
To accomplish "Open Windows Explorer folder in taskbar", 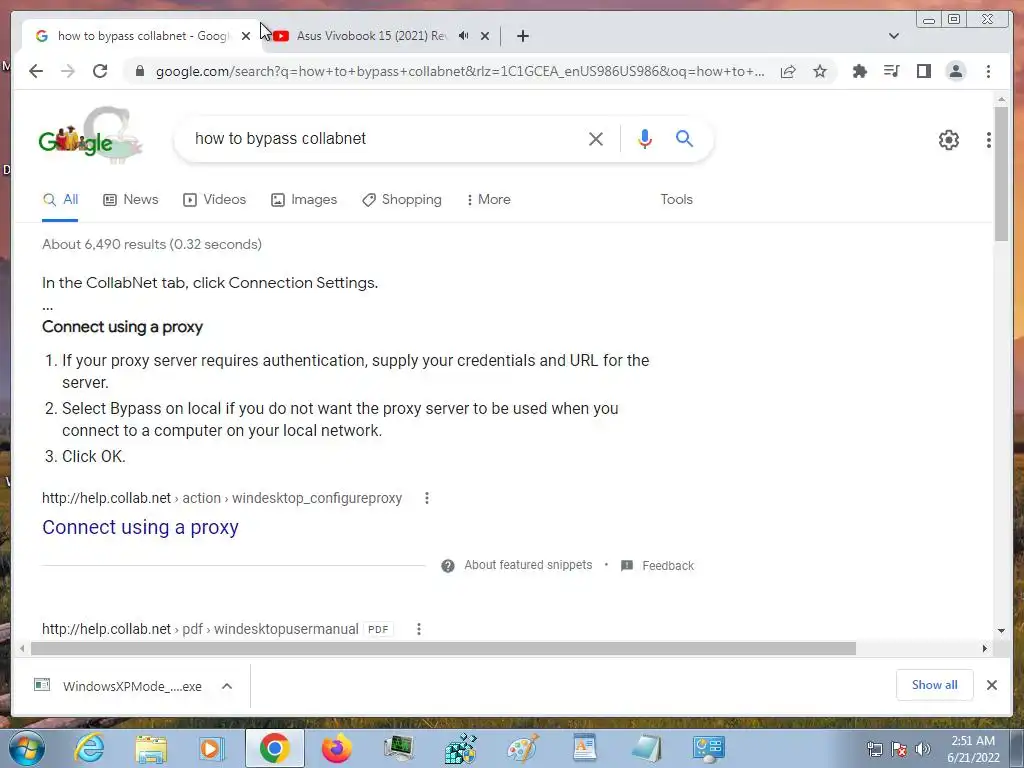I will click(151, 748).
